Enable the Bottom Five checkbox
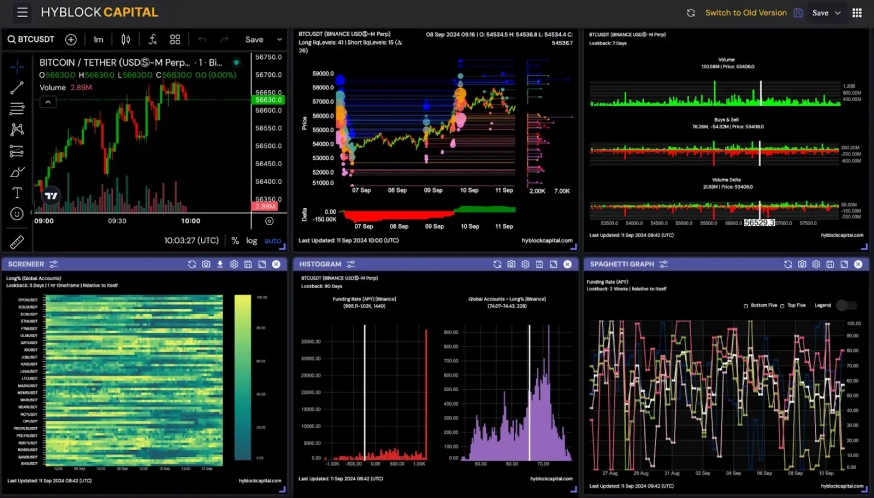Screen dimensions: 874x498 pos(744,305)
